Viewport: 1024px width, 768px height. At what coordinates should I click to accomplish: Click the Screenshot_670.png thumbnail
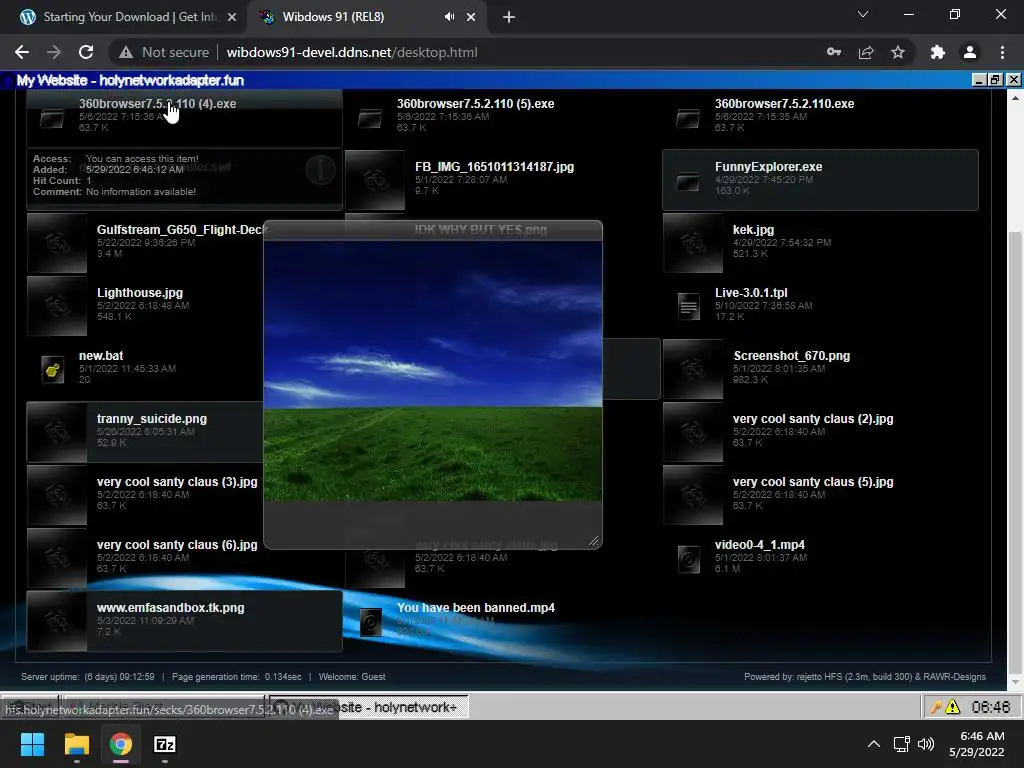tap(693, 369)
